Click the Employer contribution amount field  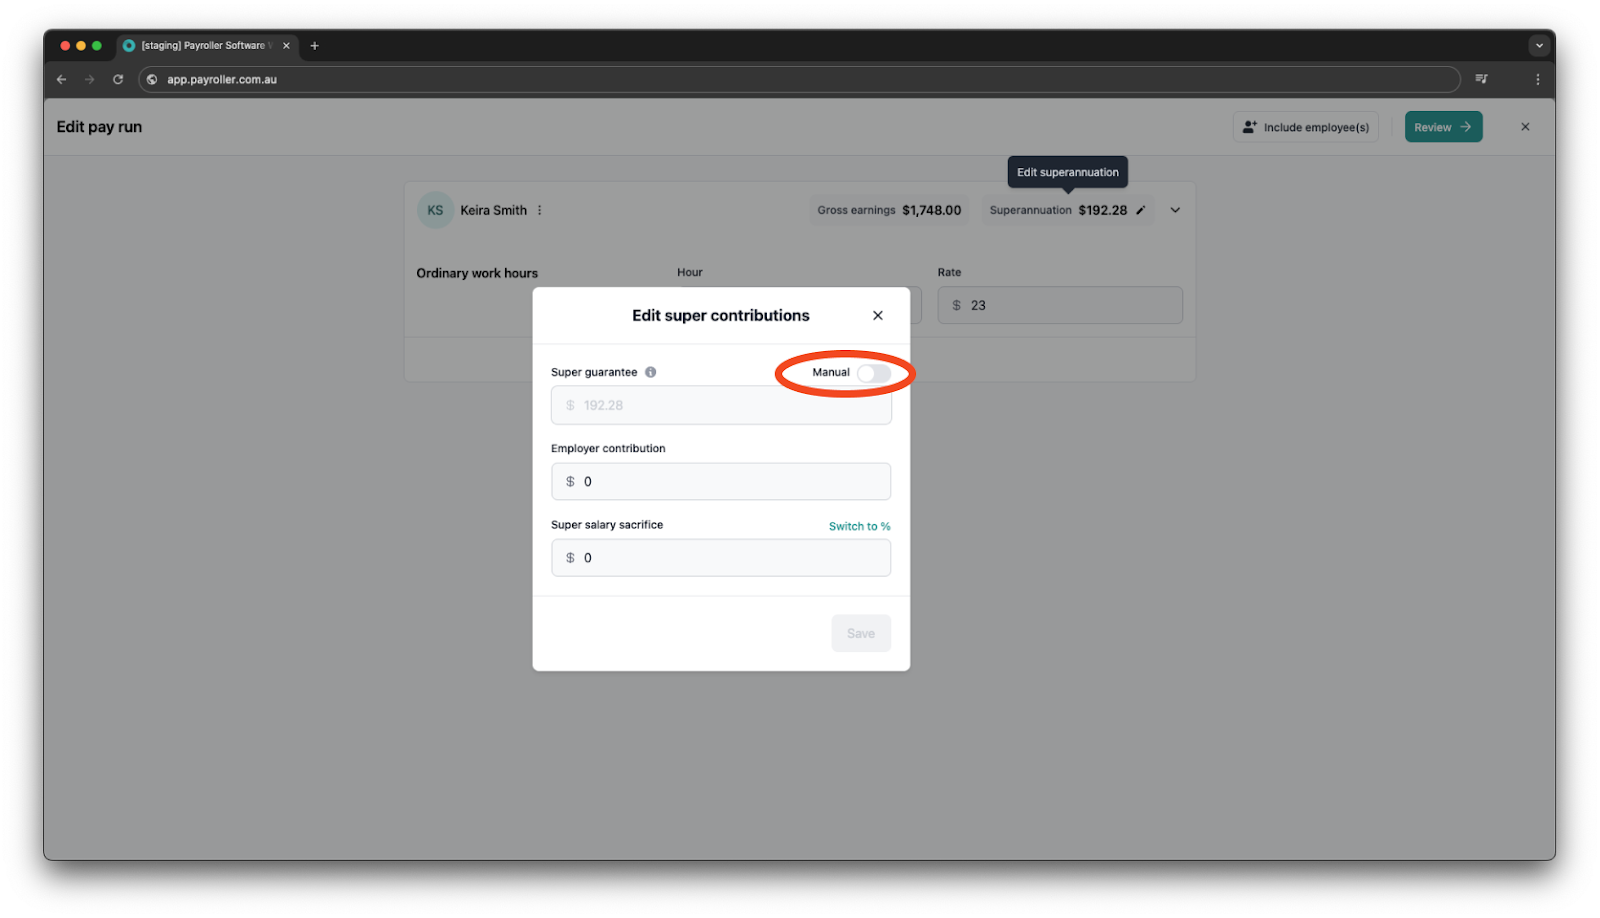[720, 481]
